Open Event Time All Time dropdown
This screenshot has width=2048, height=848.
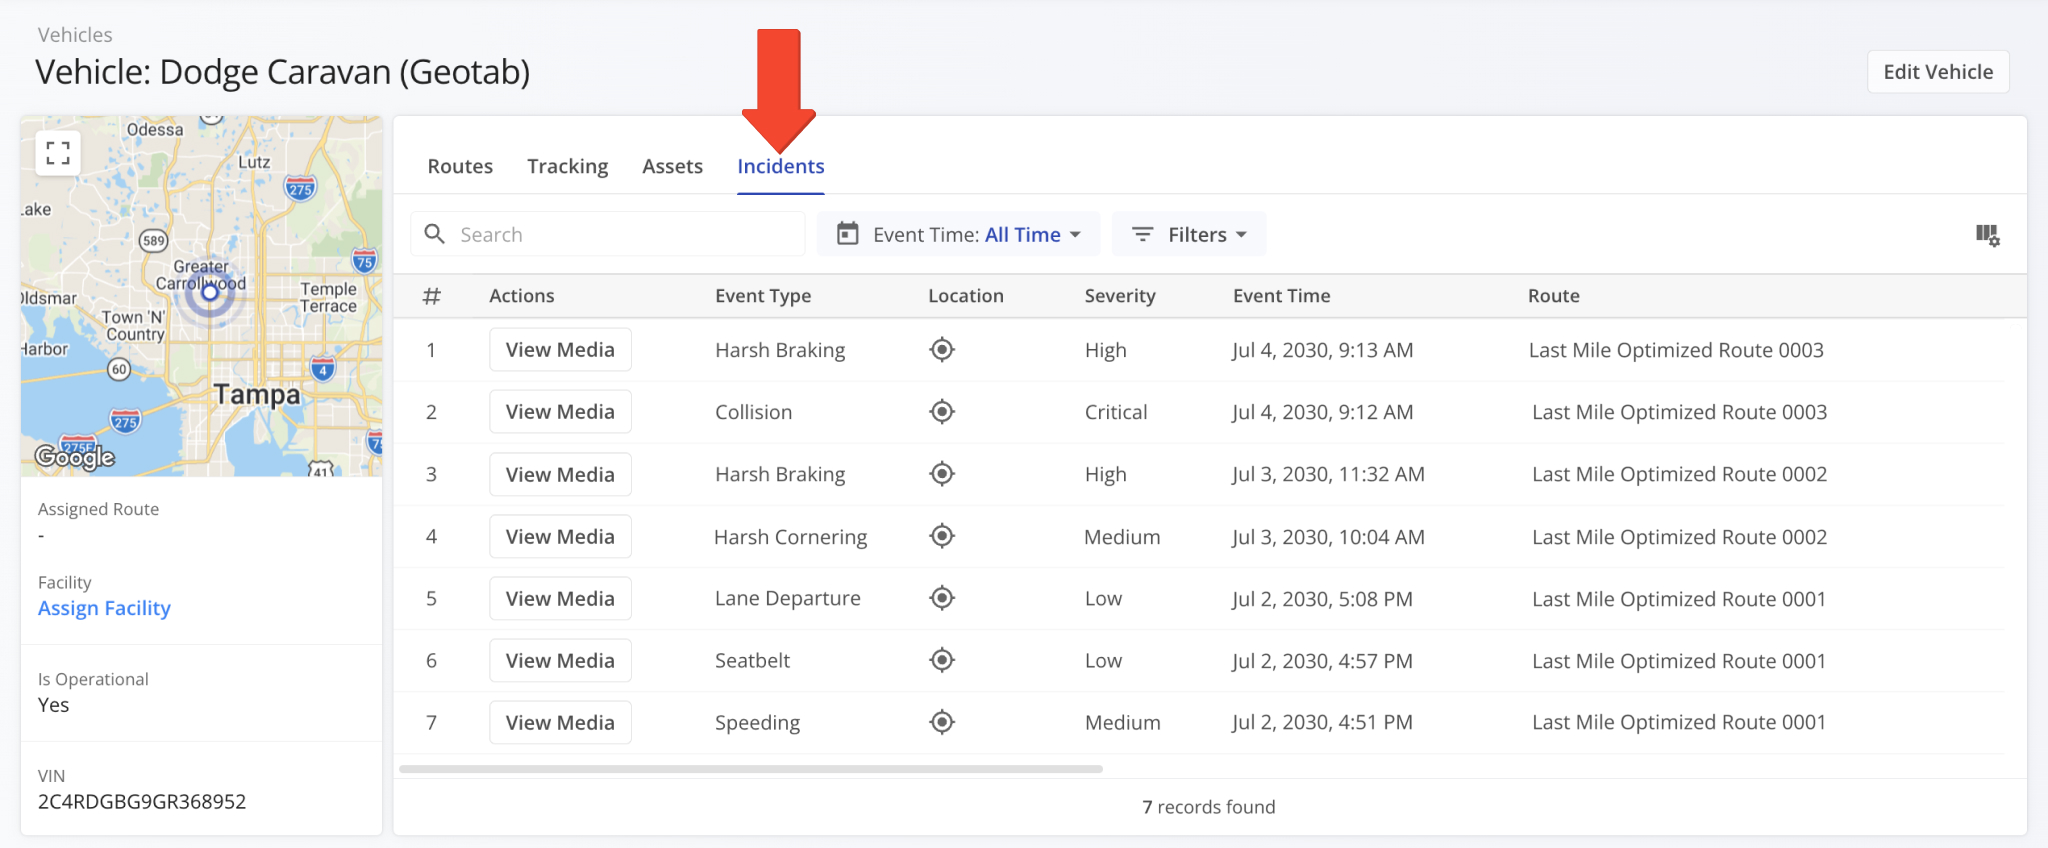coord(958,234)
